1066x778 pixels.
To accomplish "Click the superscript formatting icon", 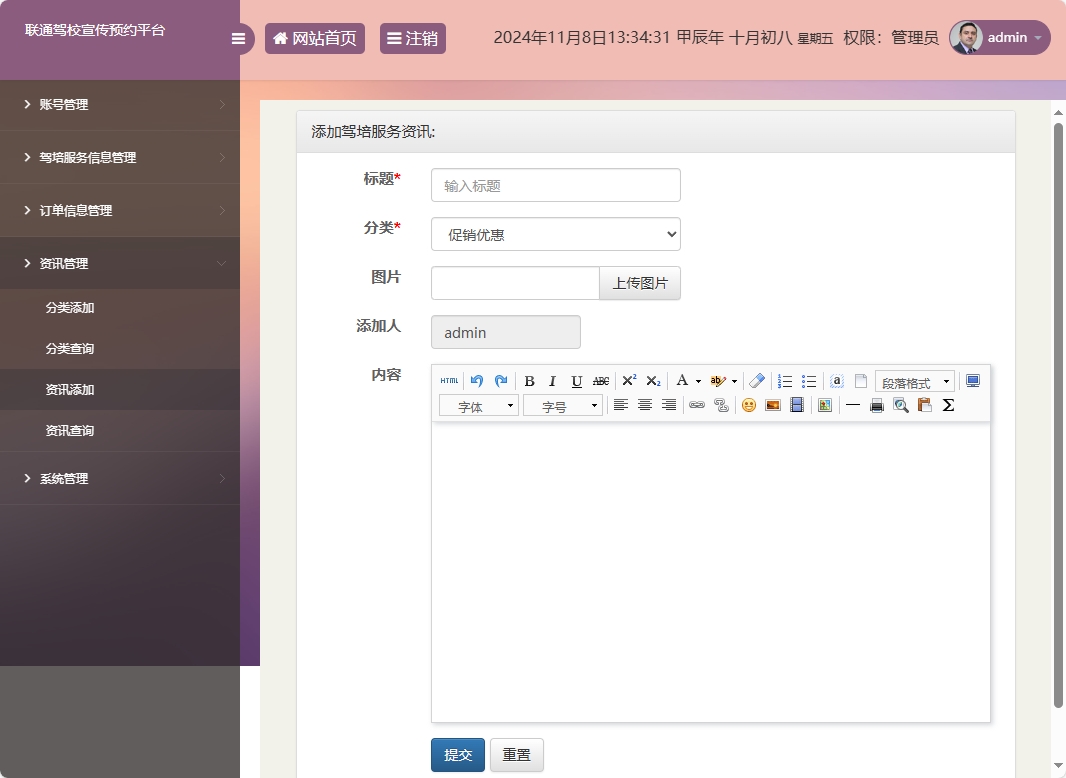I will coord(629,381).
